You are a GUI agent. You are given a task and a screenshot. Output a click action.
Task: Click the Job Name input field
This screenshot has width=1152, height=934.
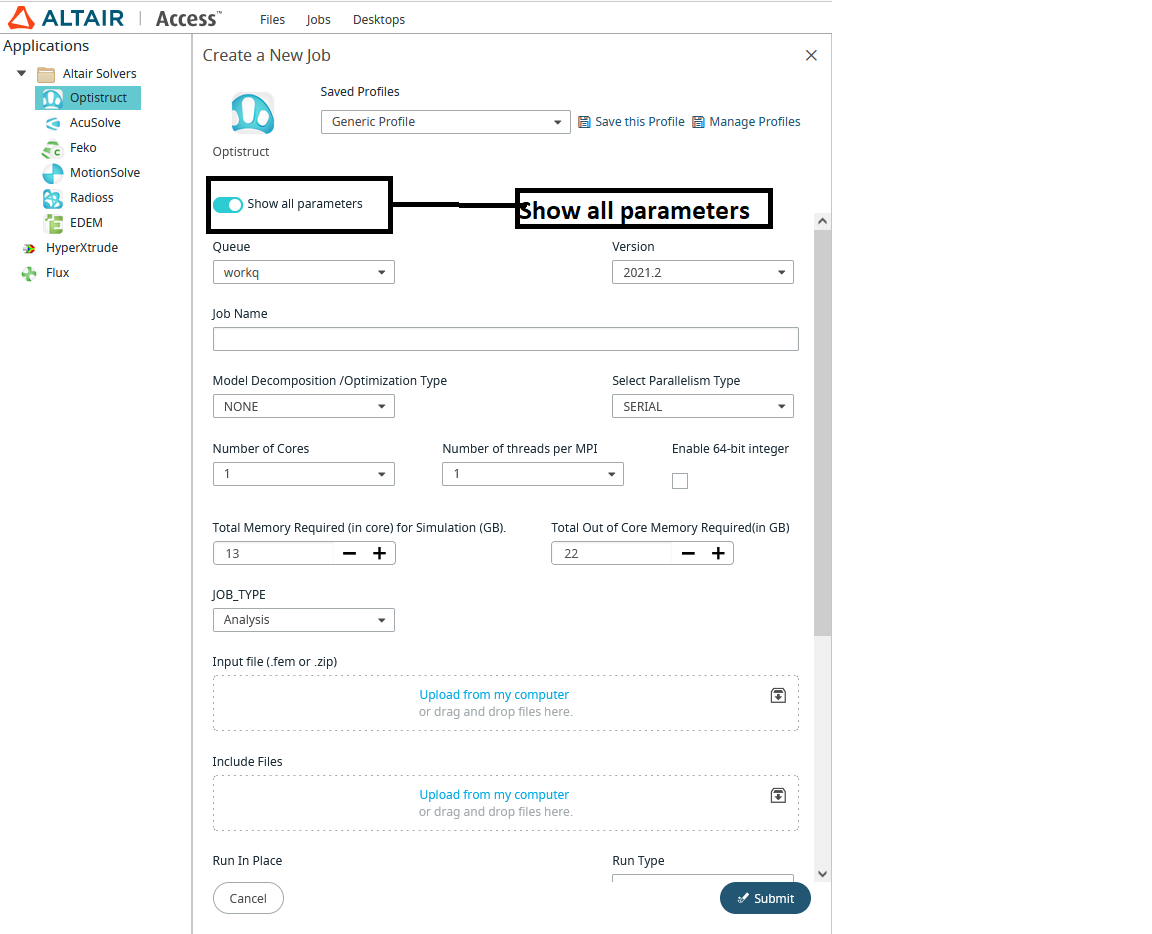505,339
